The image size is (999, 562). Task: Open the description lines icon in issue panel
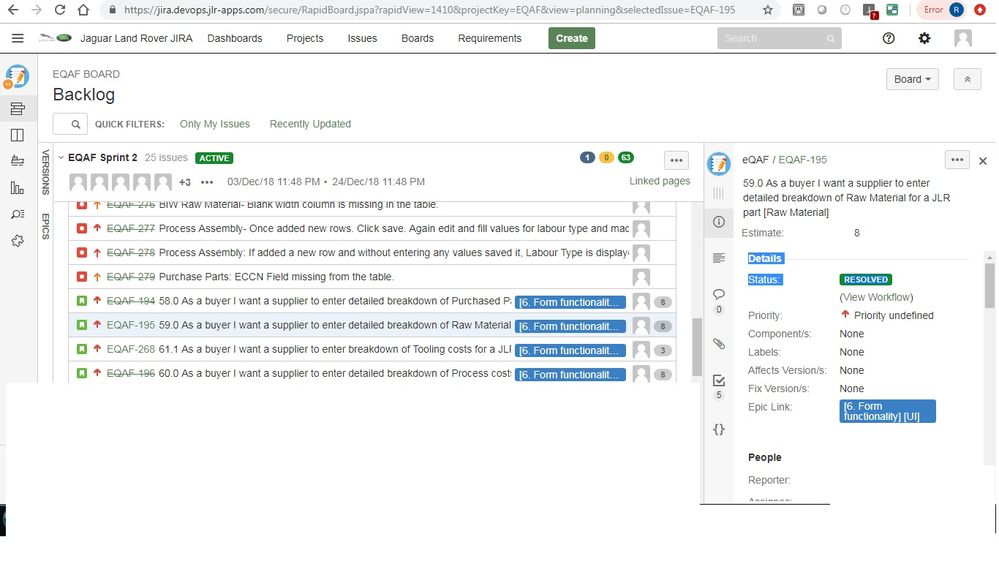tap(719, 258)
